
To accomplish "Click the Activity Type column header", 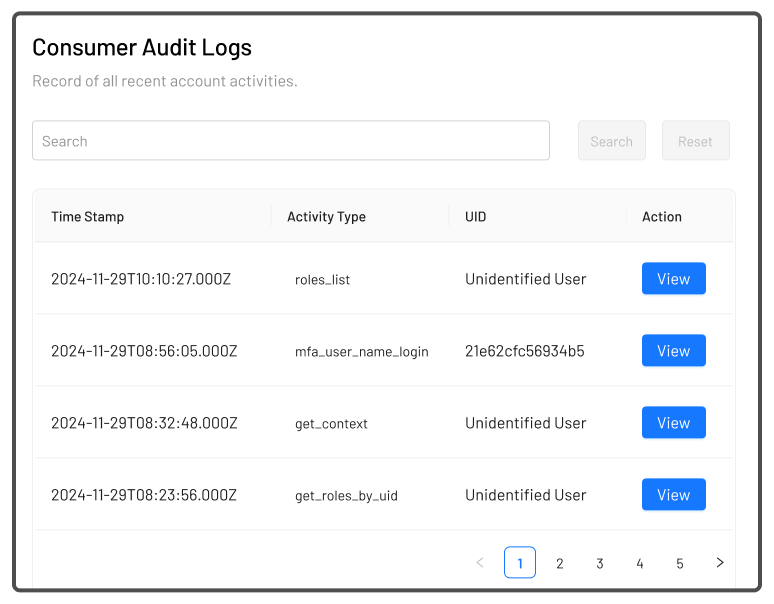I will tap(326, 217).
